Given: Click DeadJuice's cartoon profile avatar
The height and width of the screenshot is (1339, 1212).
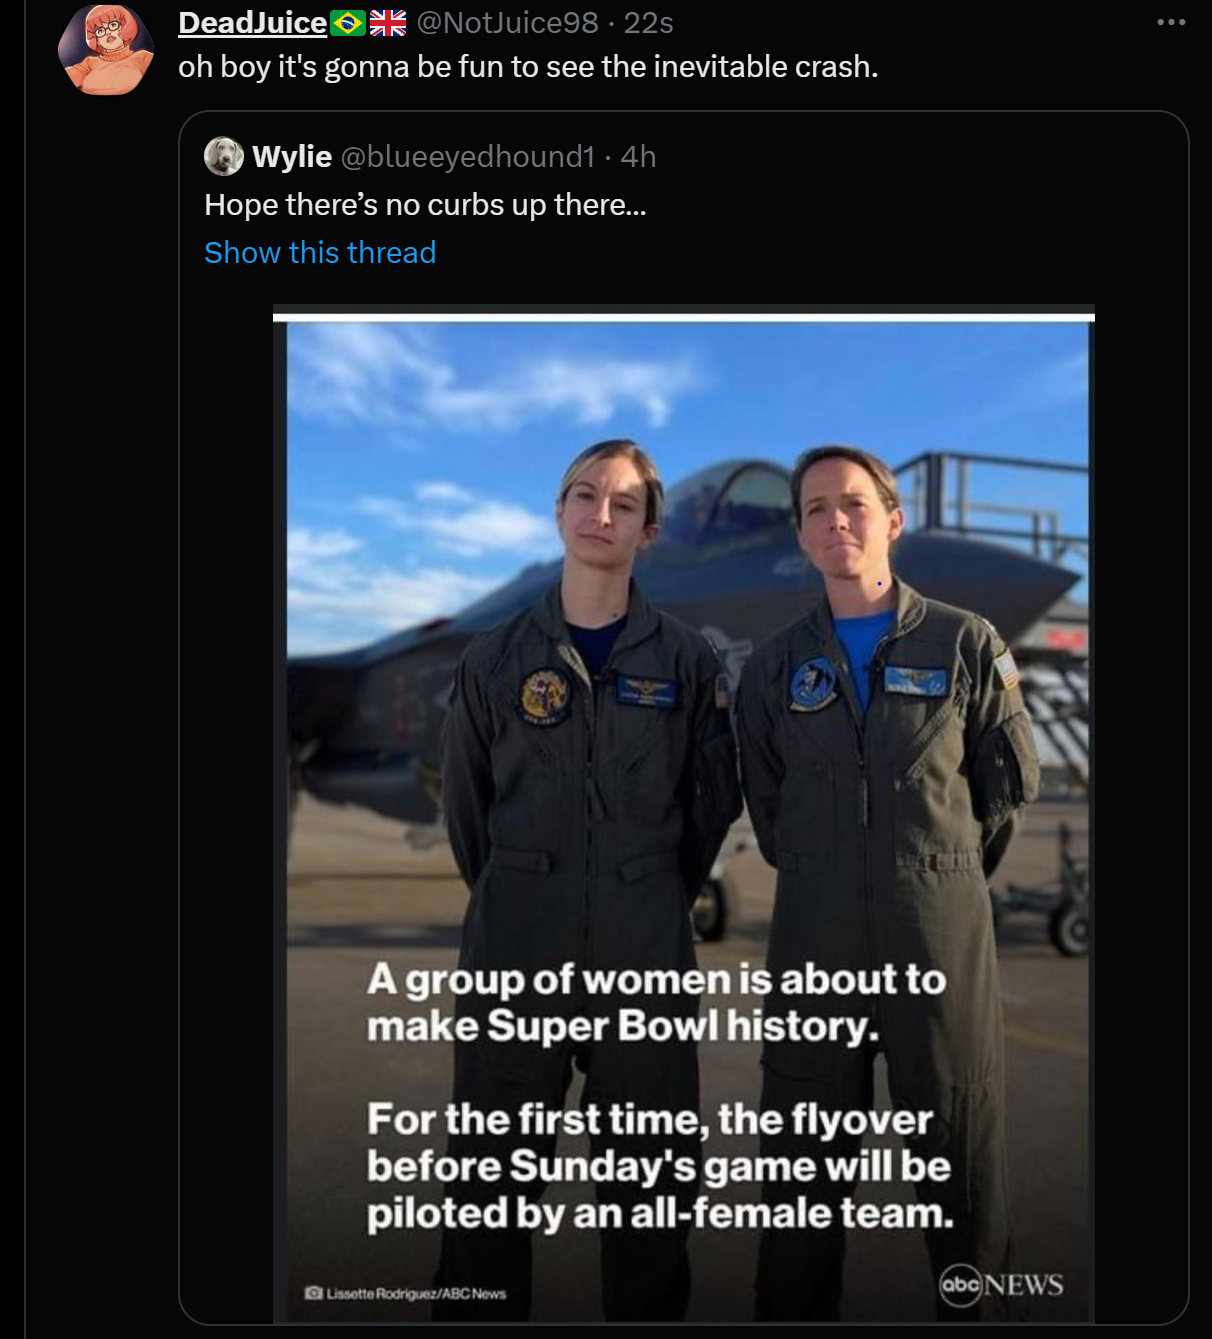Looking at the screenshot, I should (106, 50).
